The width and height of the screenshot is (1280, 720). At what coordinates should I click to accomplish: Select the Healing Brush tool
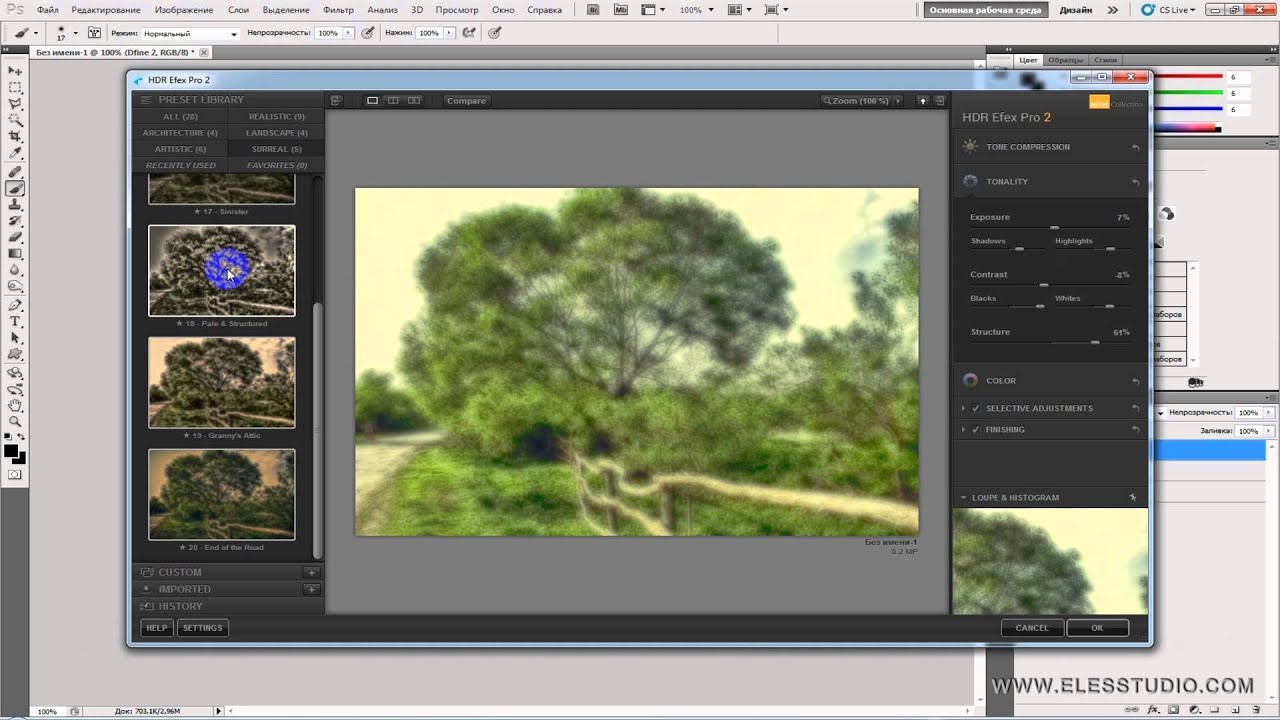[15, 172]
